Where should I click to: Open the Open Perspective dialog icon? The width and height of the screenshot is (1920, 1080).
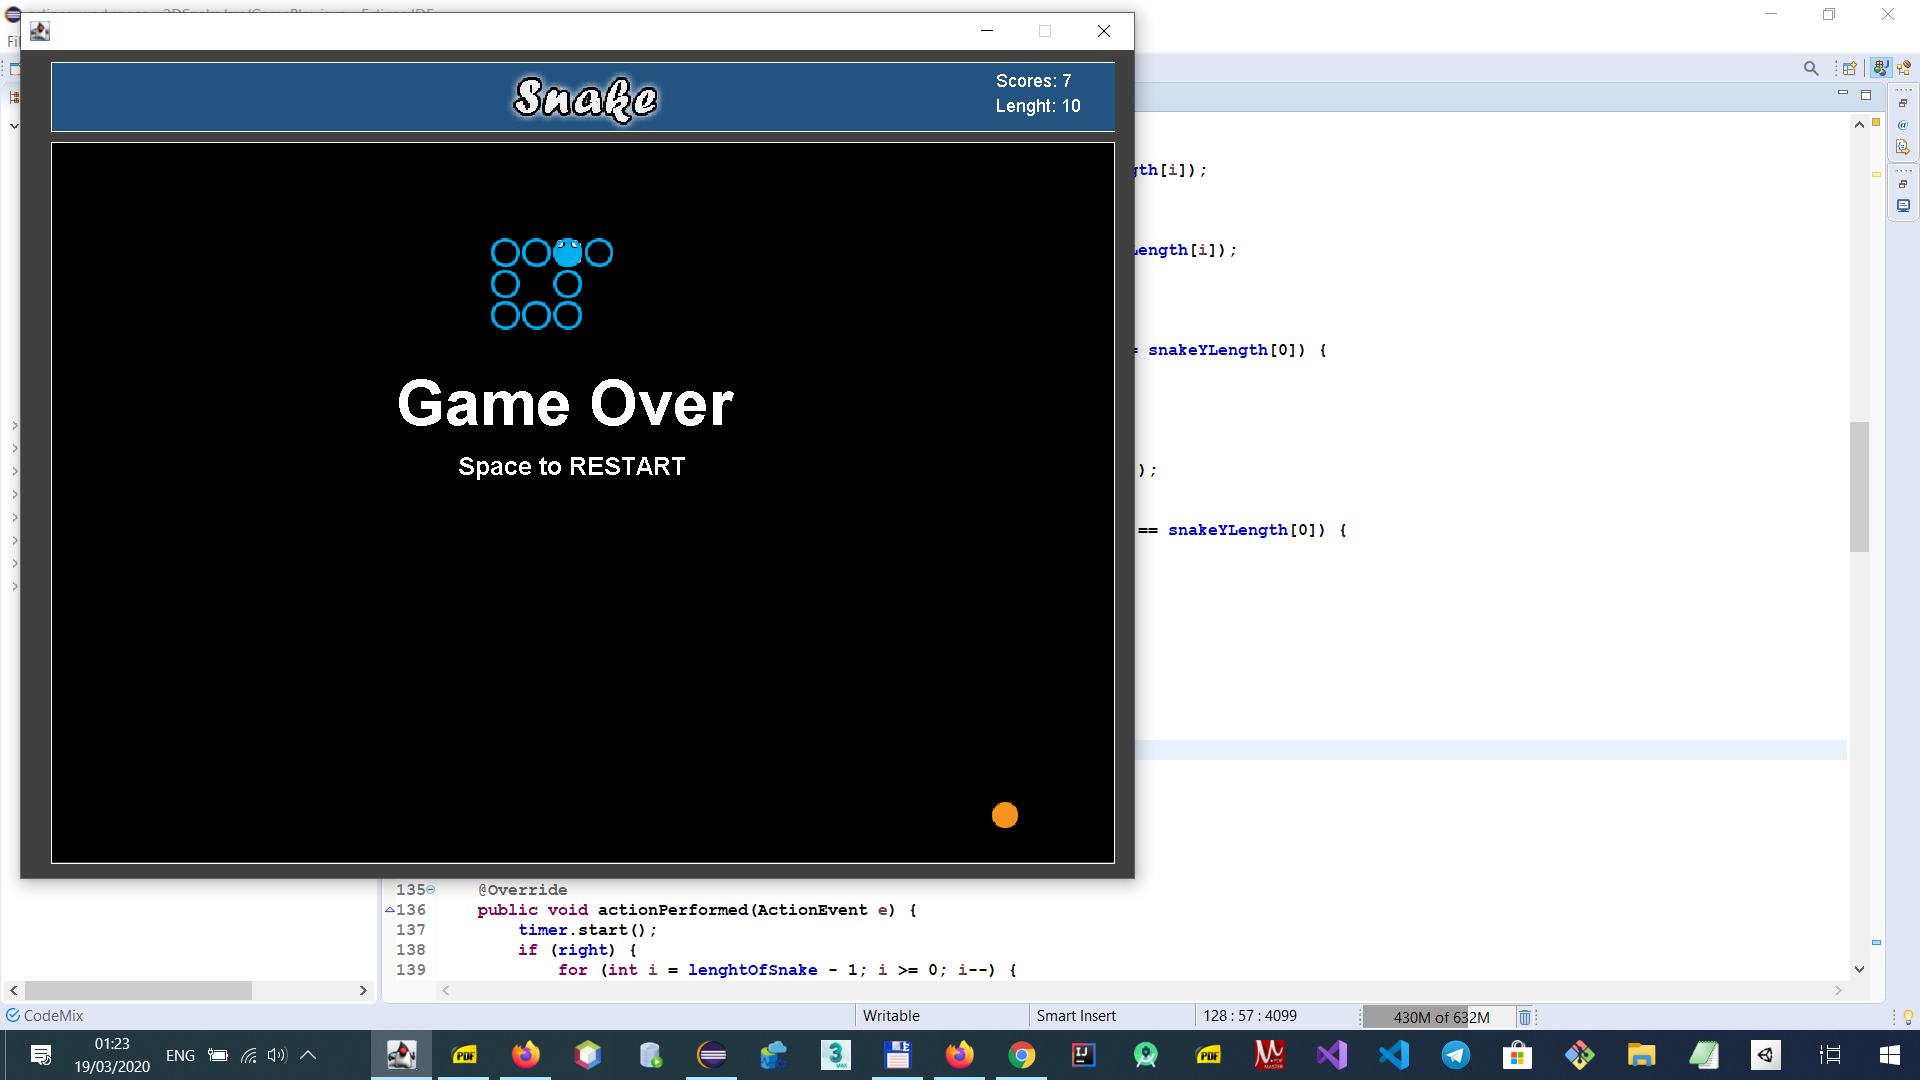[x=1849, y=68]
